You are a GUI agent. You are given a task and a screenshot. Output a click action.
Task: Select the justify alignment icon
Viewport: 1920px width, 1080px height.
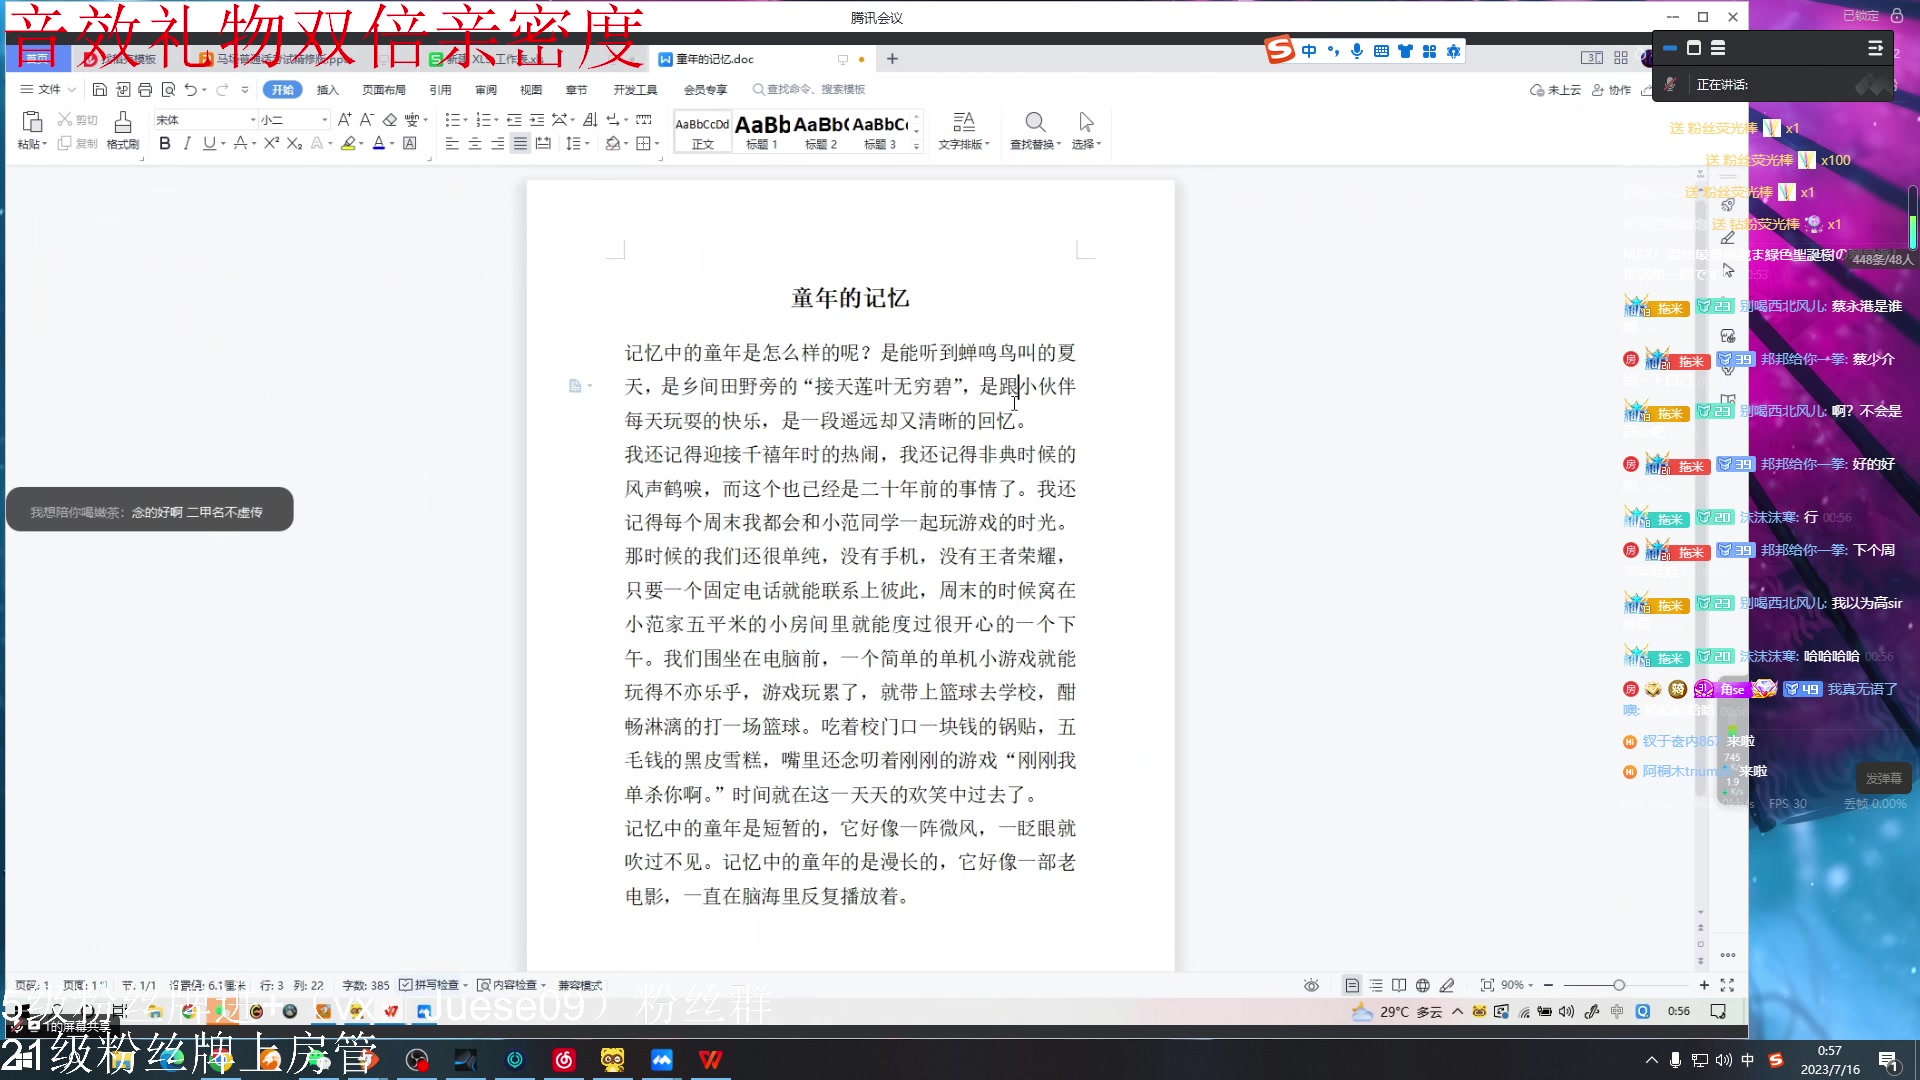[520, 144]
